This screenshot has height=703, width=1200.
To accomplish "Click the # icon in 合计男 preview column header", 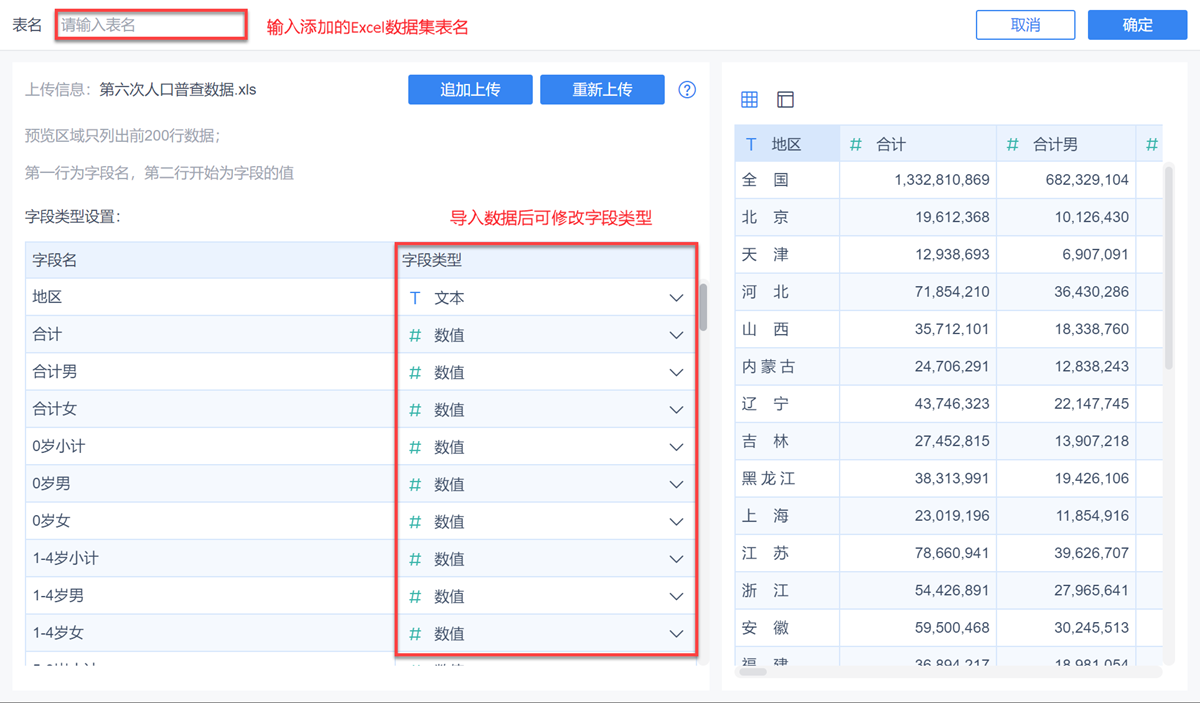I will click(x=1012, y=144).
